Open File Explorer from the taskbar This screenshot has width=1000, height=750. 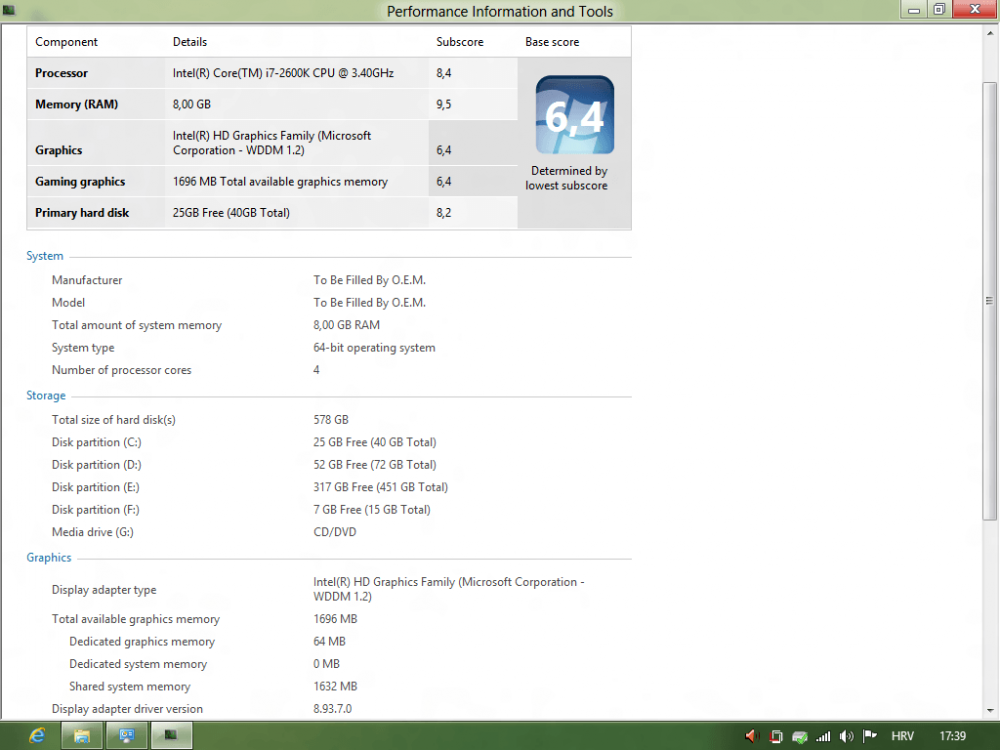tap(82, 736)
